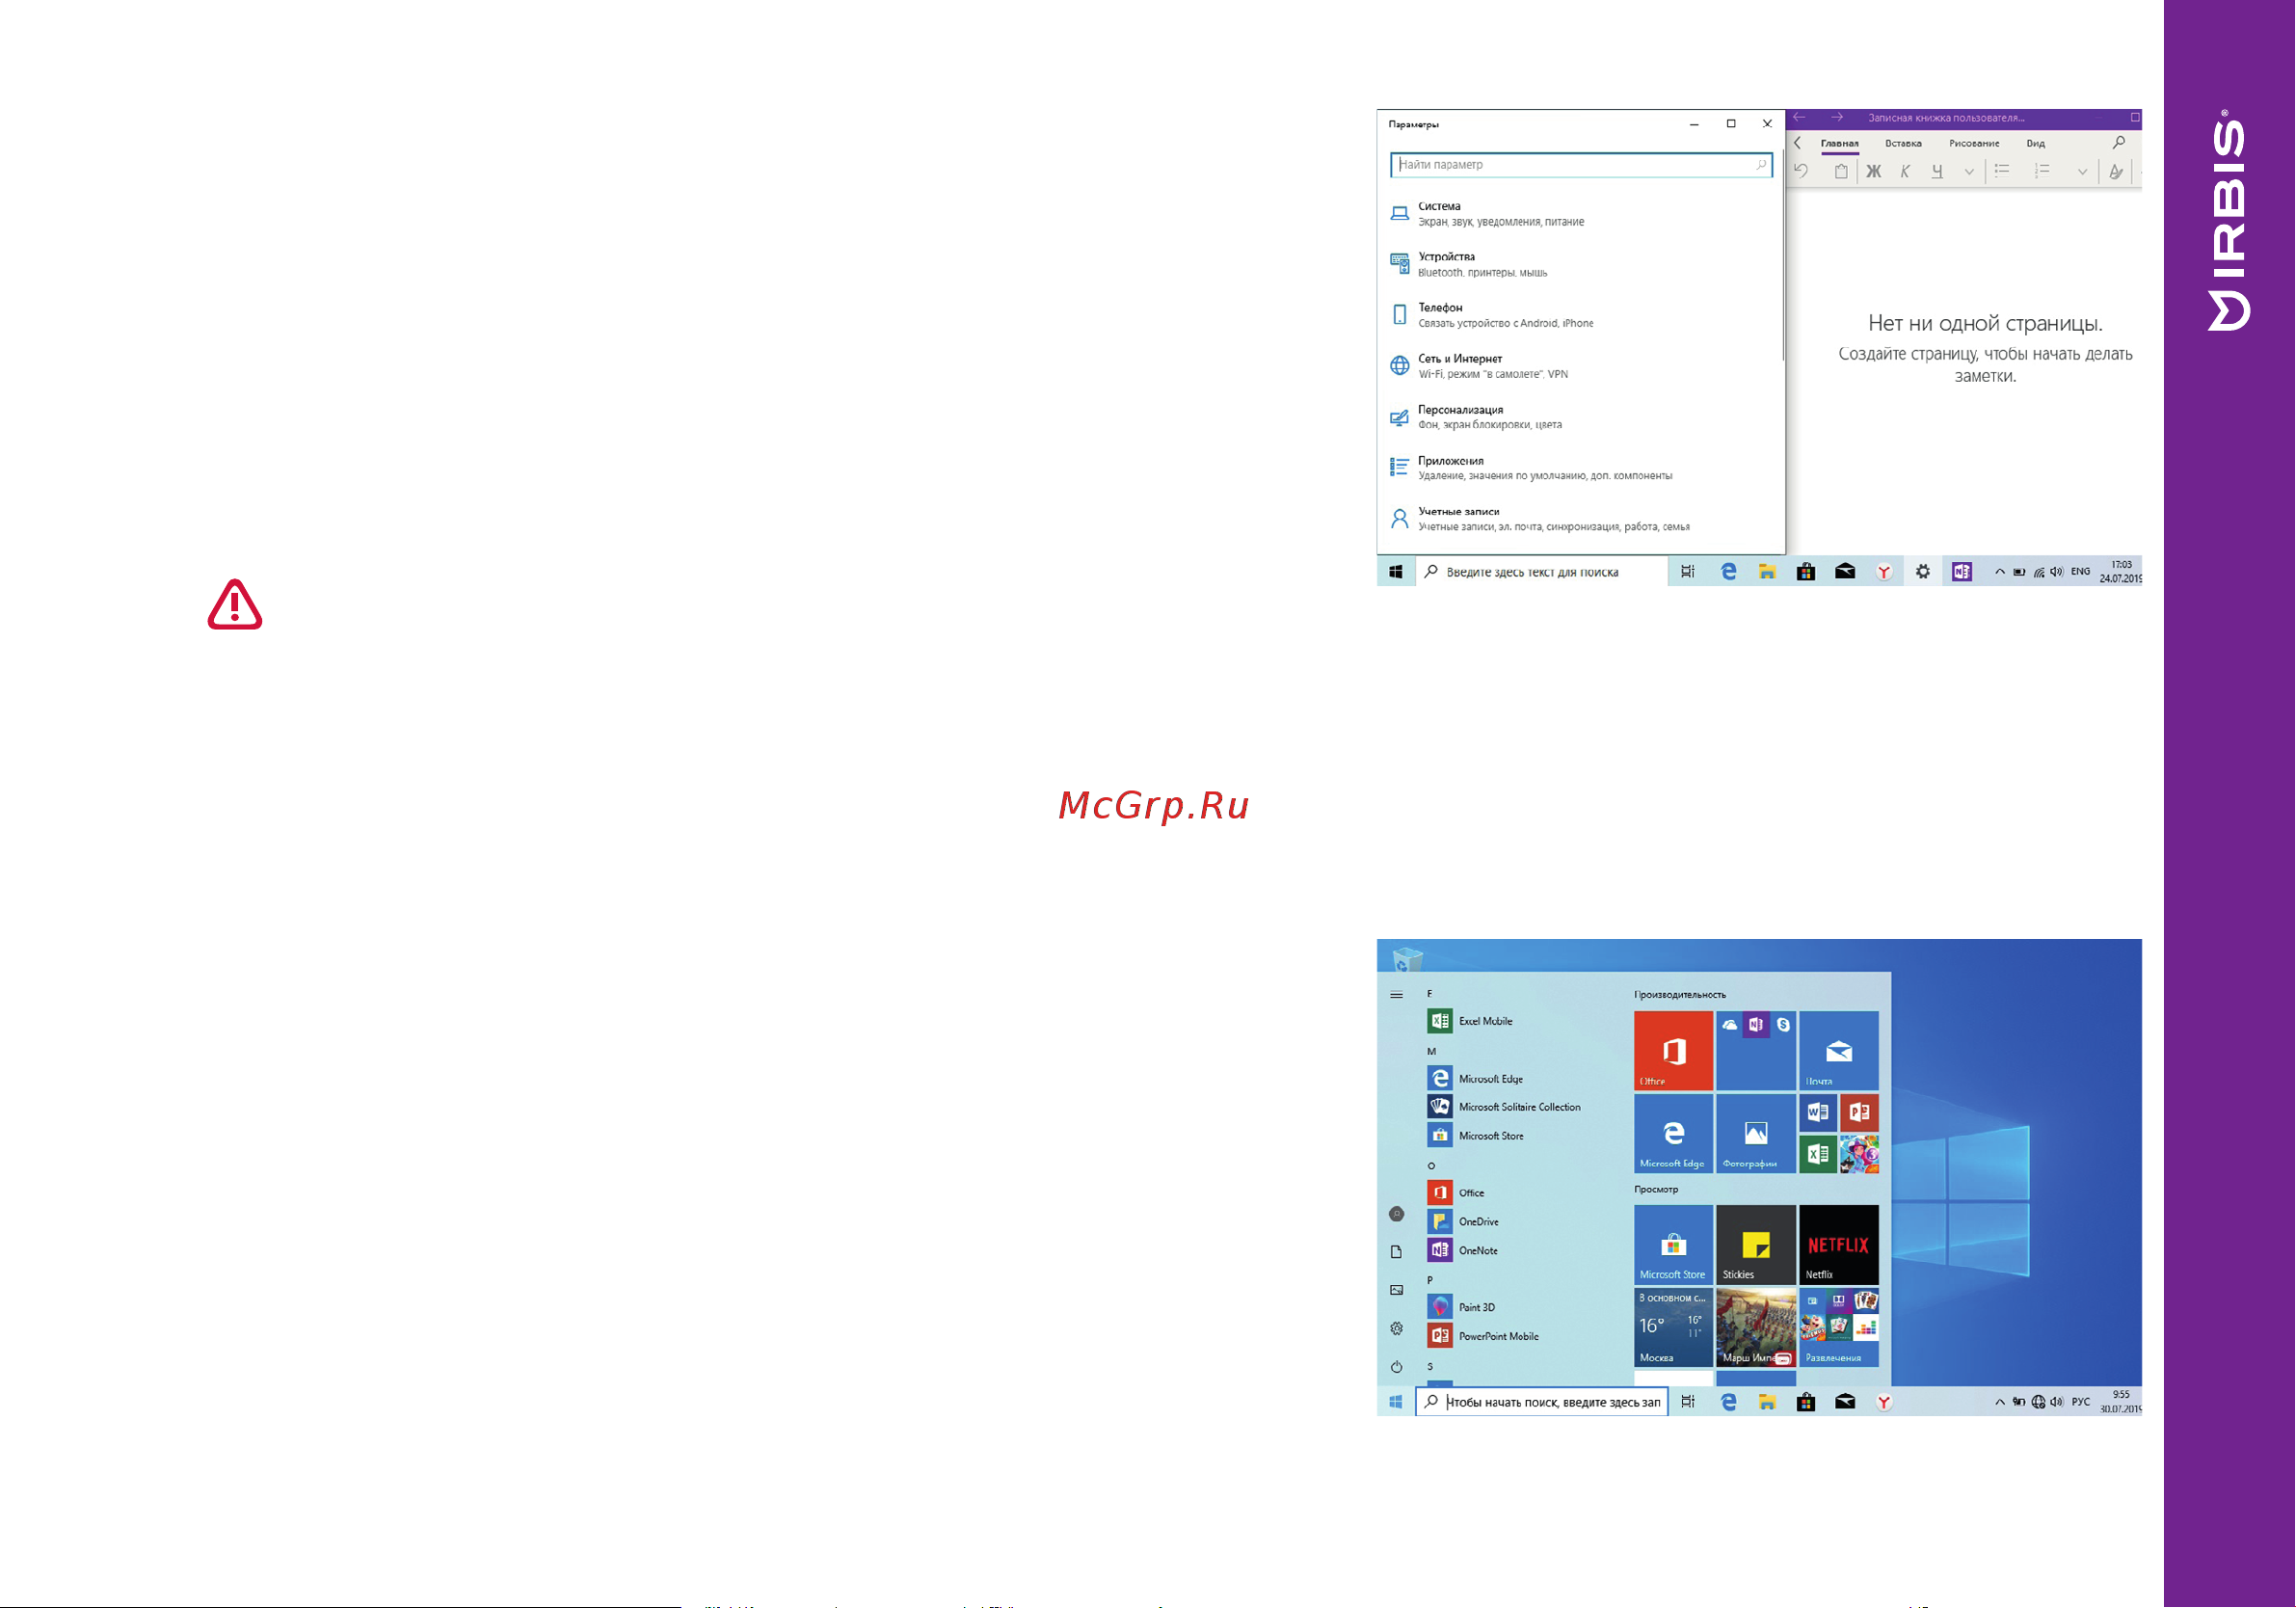Click the Power icon in Start sidebar

(1397, 1367)
